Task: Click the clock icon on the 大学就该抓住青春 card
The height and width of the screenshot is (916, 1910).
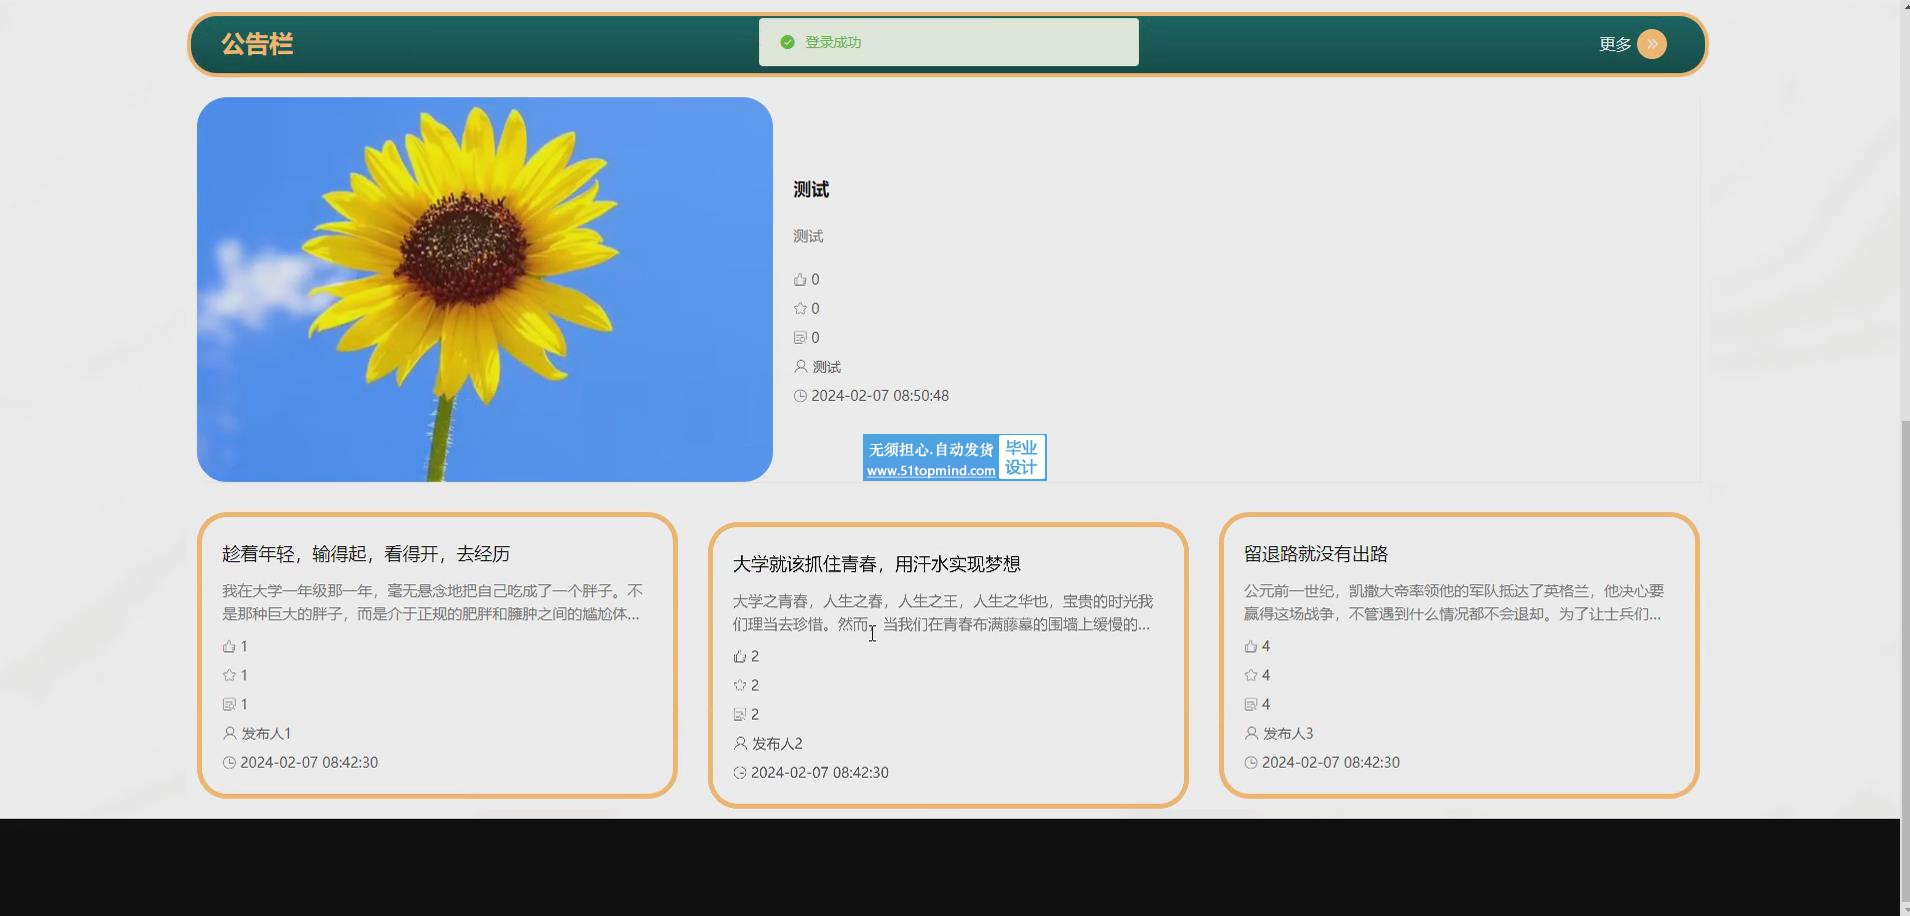Action: 740,773
